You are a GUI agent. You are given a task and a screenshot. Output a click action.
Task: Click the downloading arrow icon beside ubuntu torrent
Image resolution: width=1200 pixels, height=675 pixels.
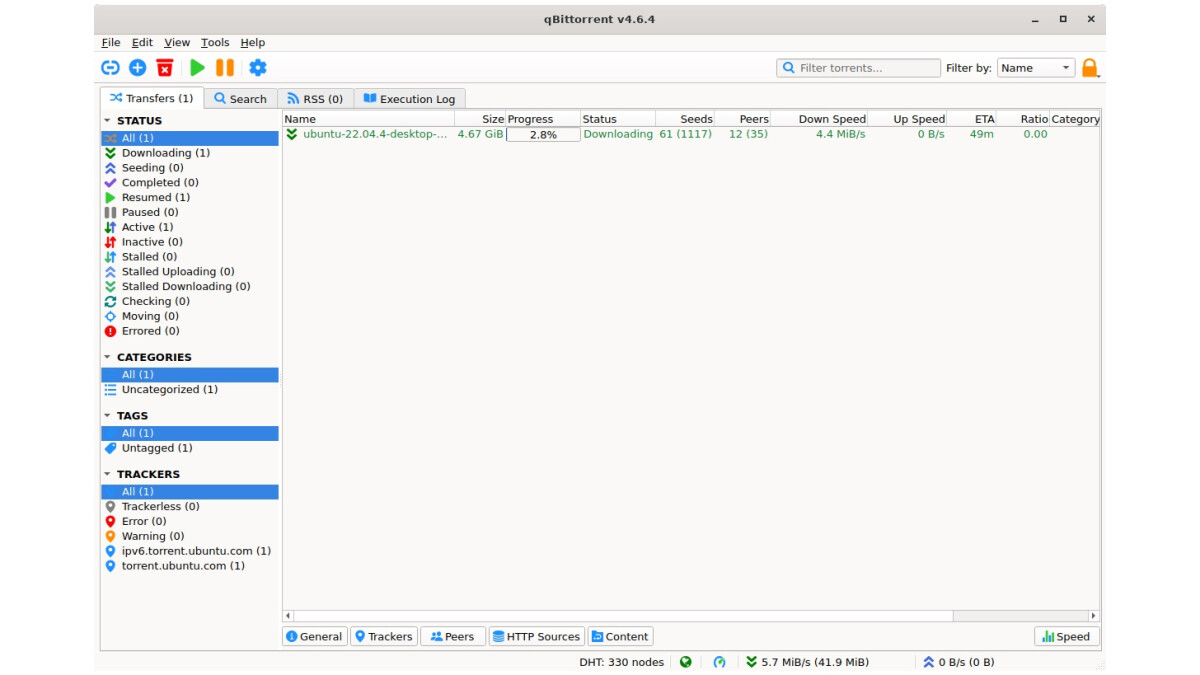click(292, 134)
